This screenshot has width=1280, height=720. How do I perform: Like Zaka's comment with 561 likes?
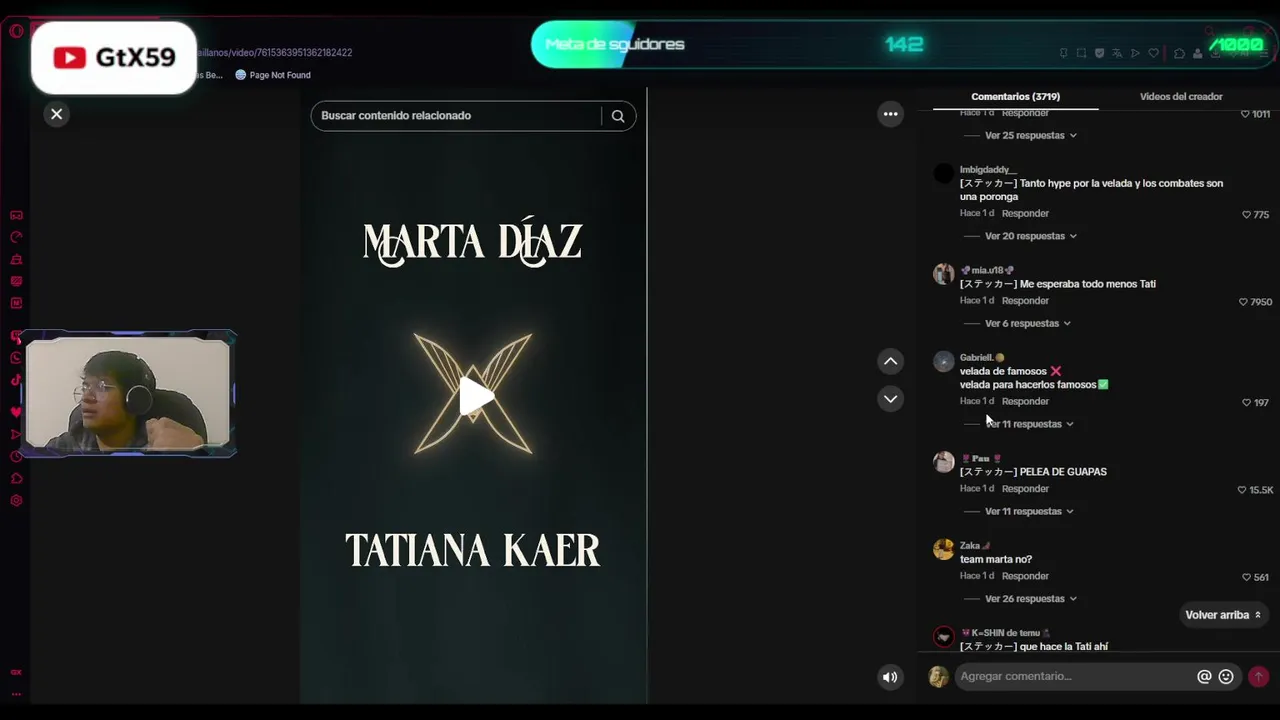pyautogui.click(x=1246, y=577)
